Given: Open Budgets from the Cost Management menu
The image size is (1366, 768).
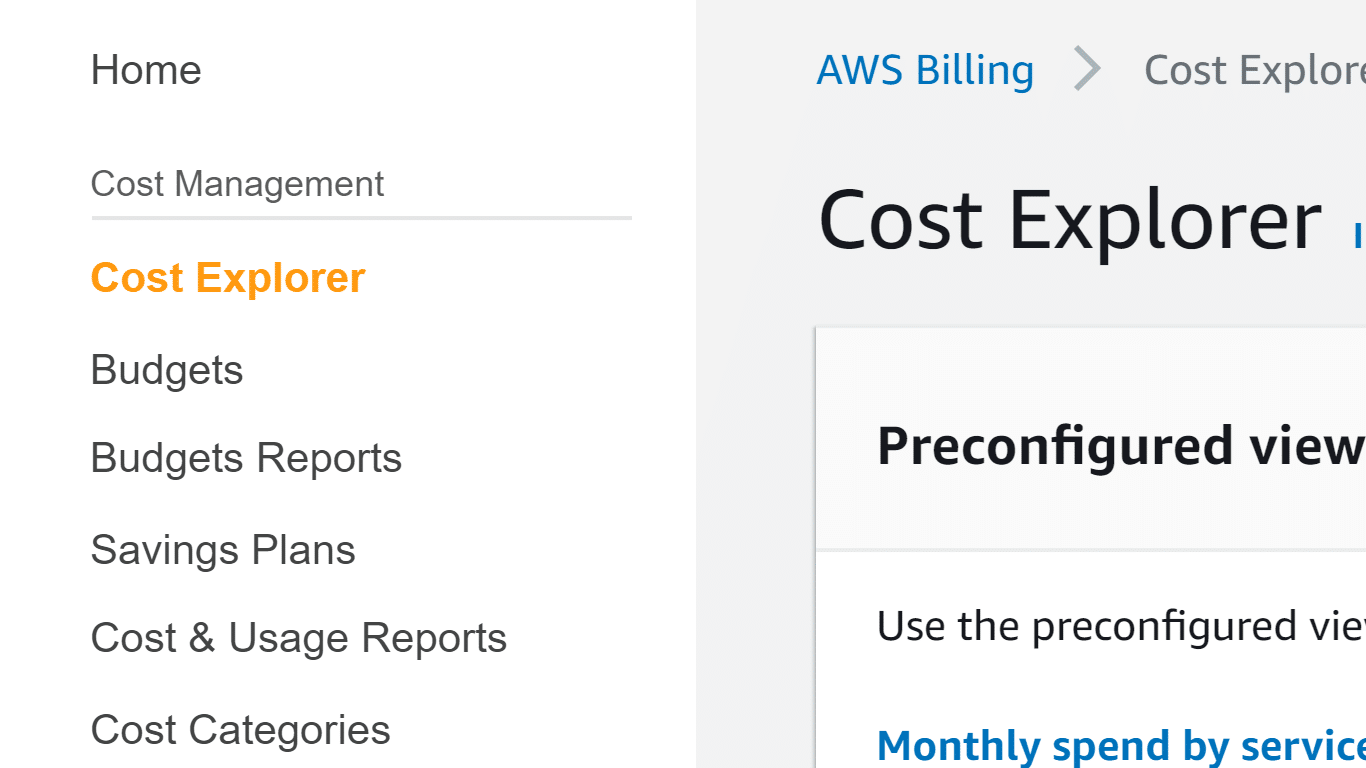Looking at the screenshot, I should point(166,369).
